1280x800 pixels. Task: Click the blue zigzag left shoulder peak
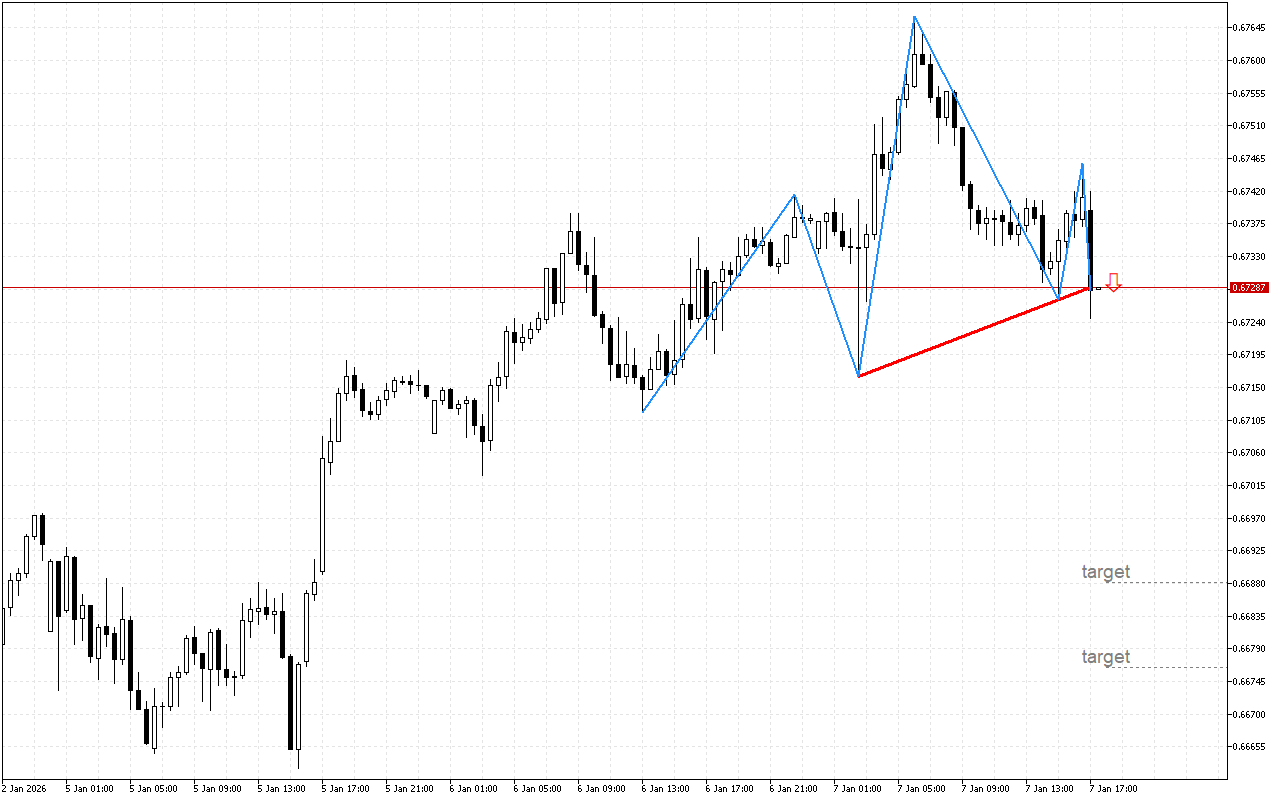click(795, 195)
